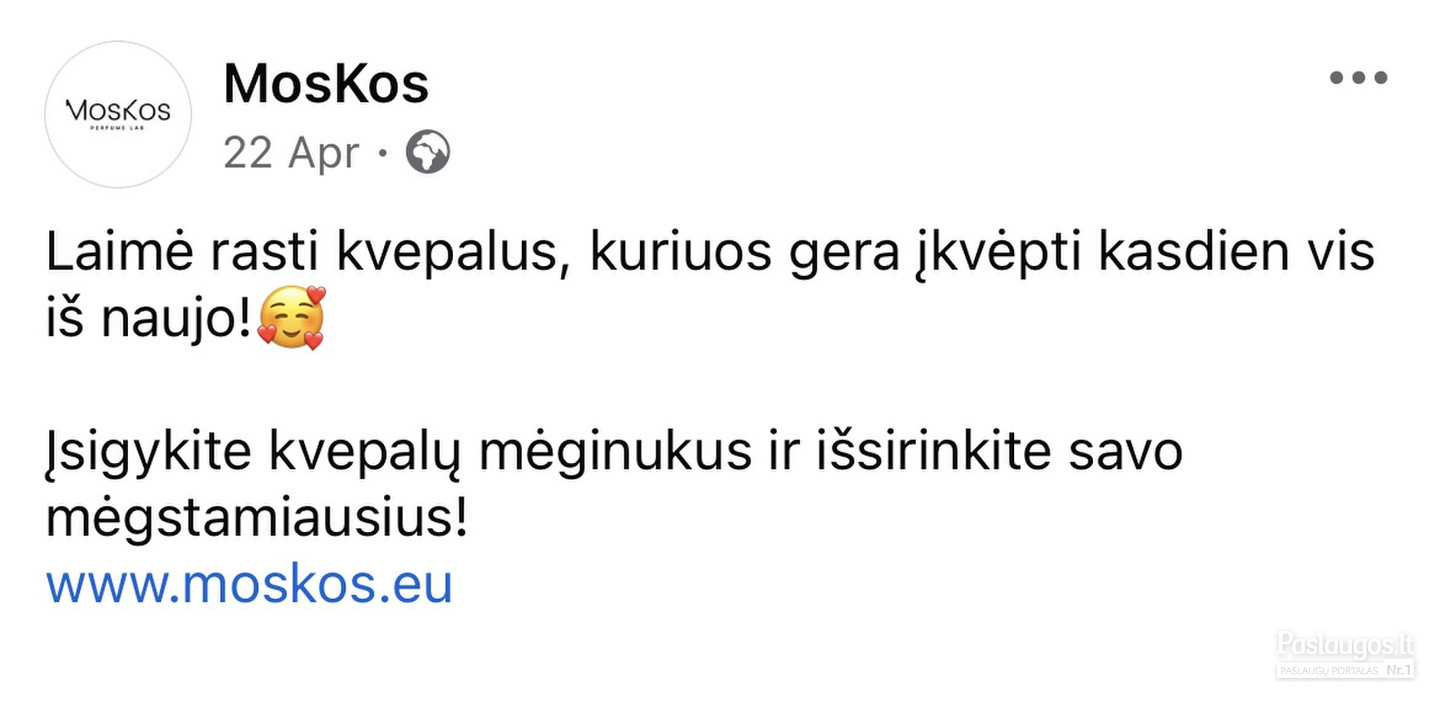Open the MosKos page name heading
The height and width of the screenshot is (702, 1440).
tap(326, 83)
